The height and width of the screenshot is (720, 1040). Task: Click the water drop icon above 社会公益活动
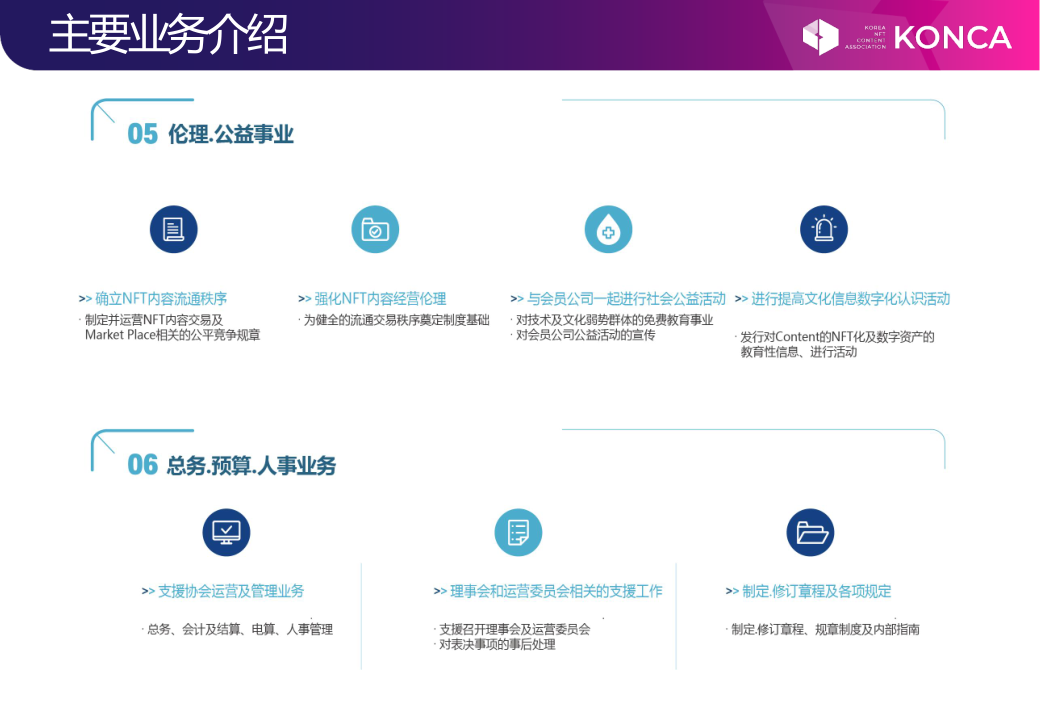pos(608,229)
